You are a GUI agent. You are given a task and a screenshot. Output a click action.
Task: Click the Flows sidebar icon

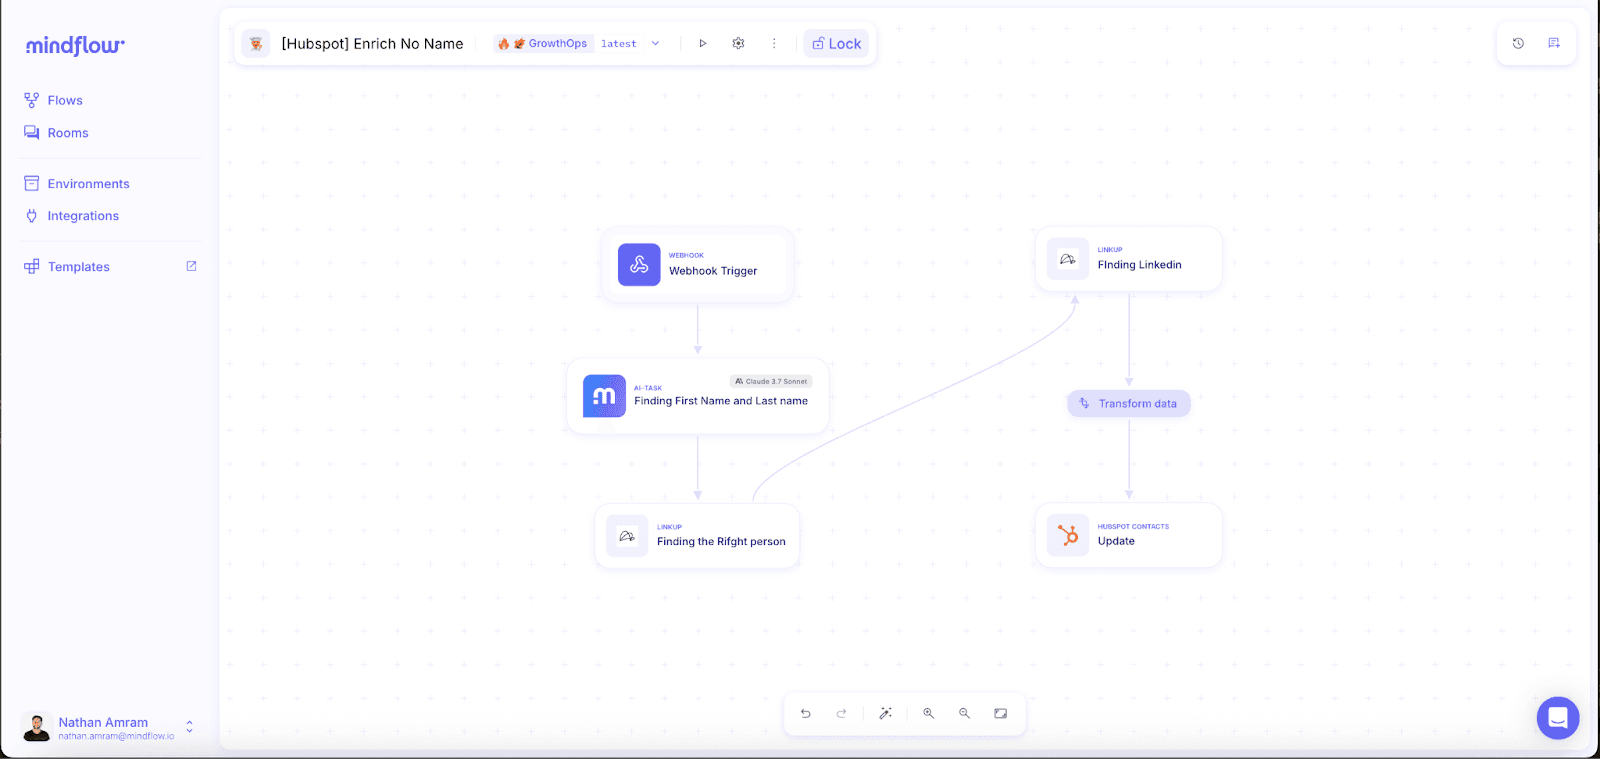(x=32, y=100)
